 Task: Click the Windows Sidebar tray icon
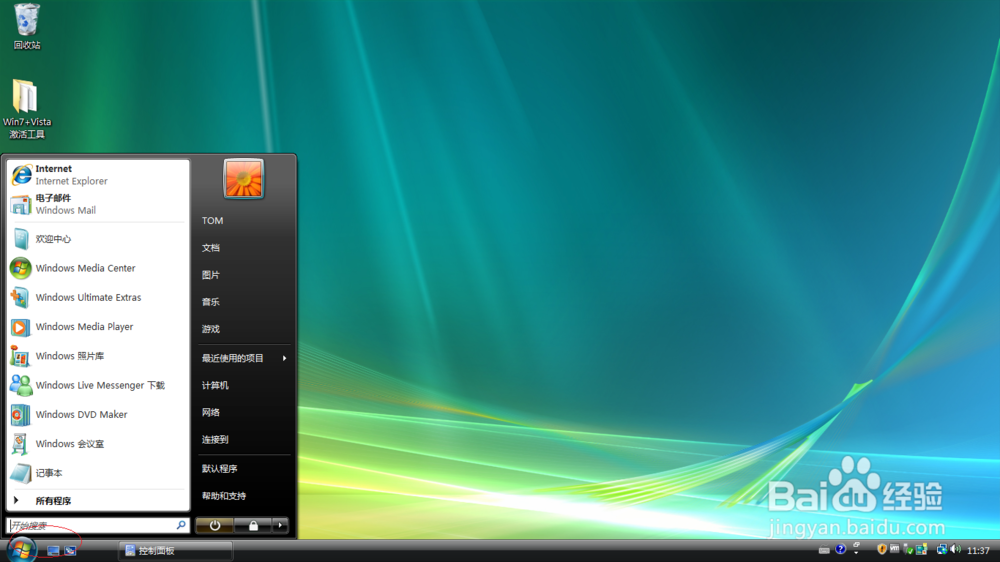coord(922,549)
